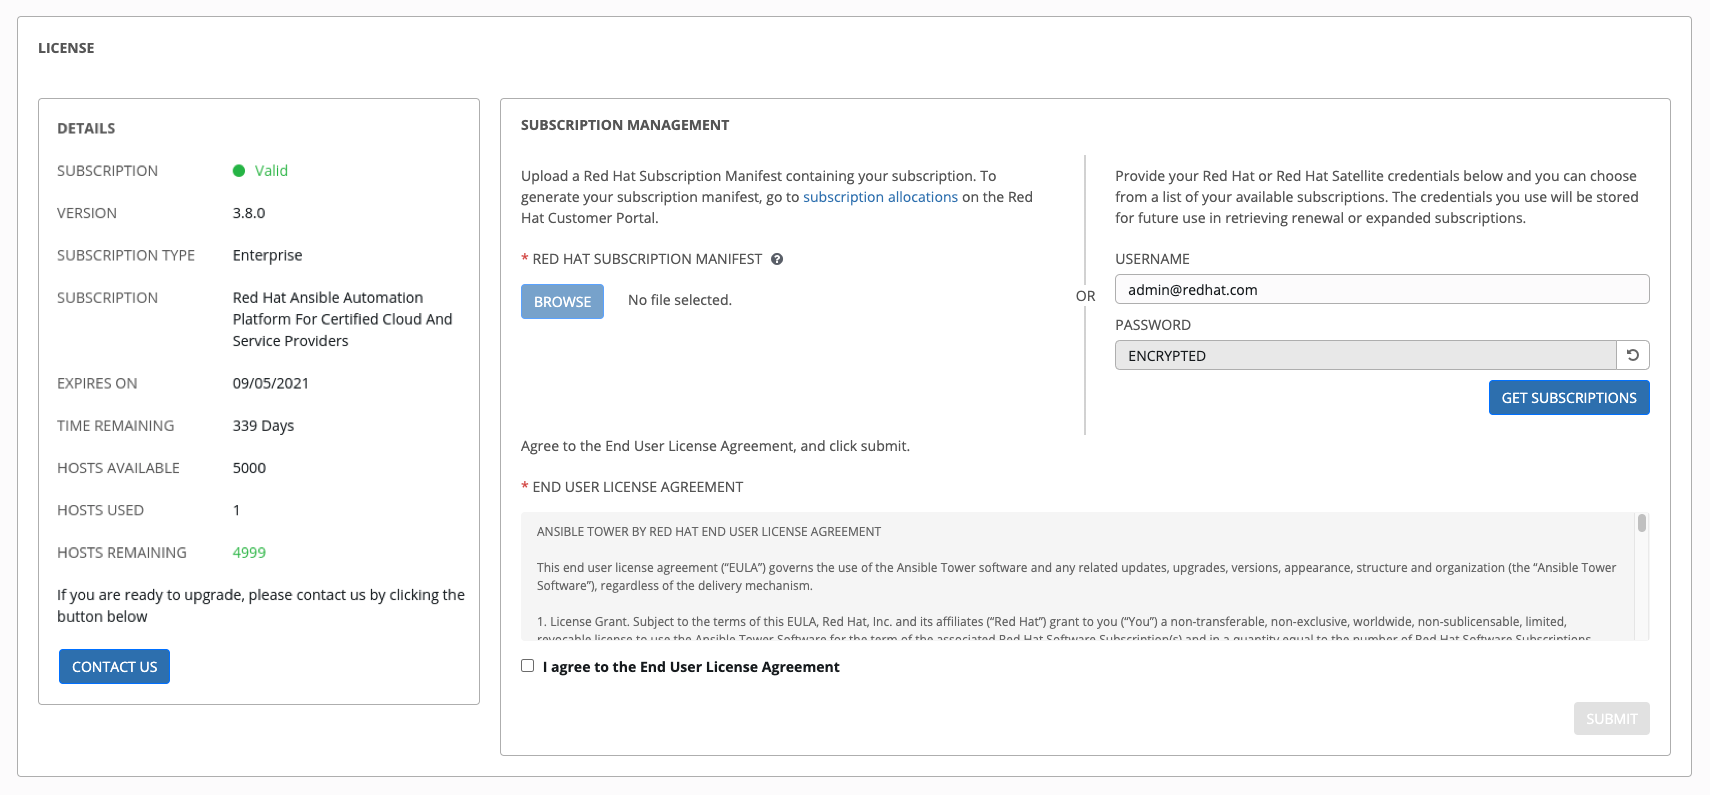Image resolution: width=1710 pixels, height=795 pixels.
Task: Click the password reset revert icon
Action: pyautogui.click(x=1633, y=355)
